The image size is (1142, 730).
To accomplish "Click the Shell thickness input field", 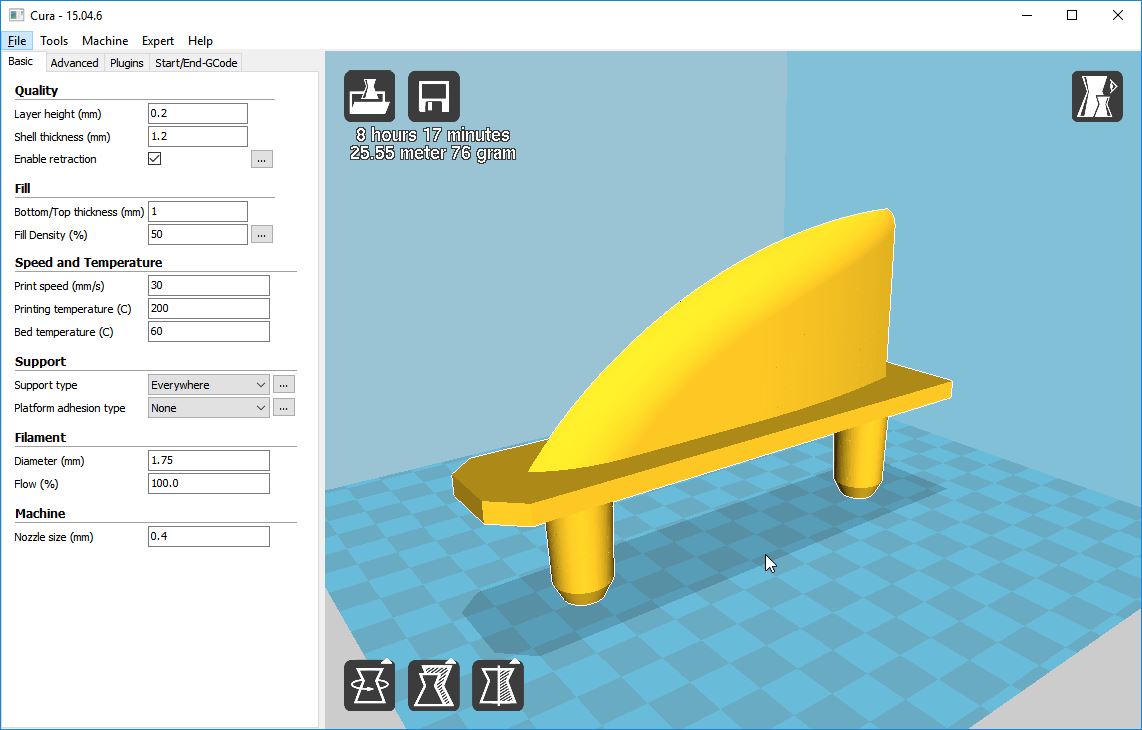I will 197,136.
